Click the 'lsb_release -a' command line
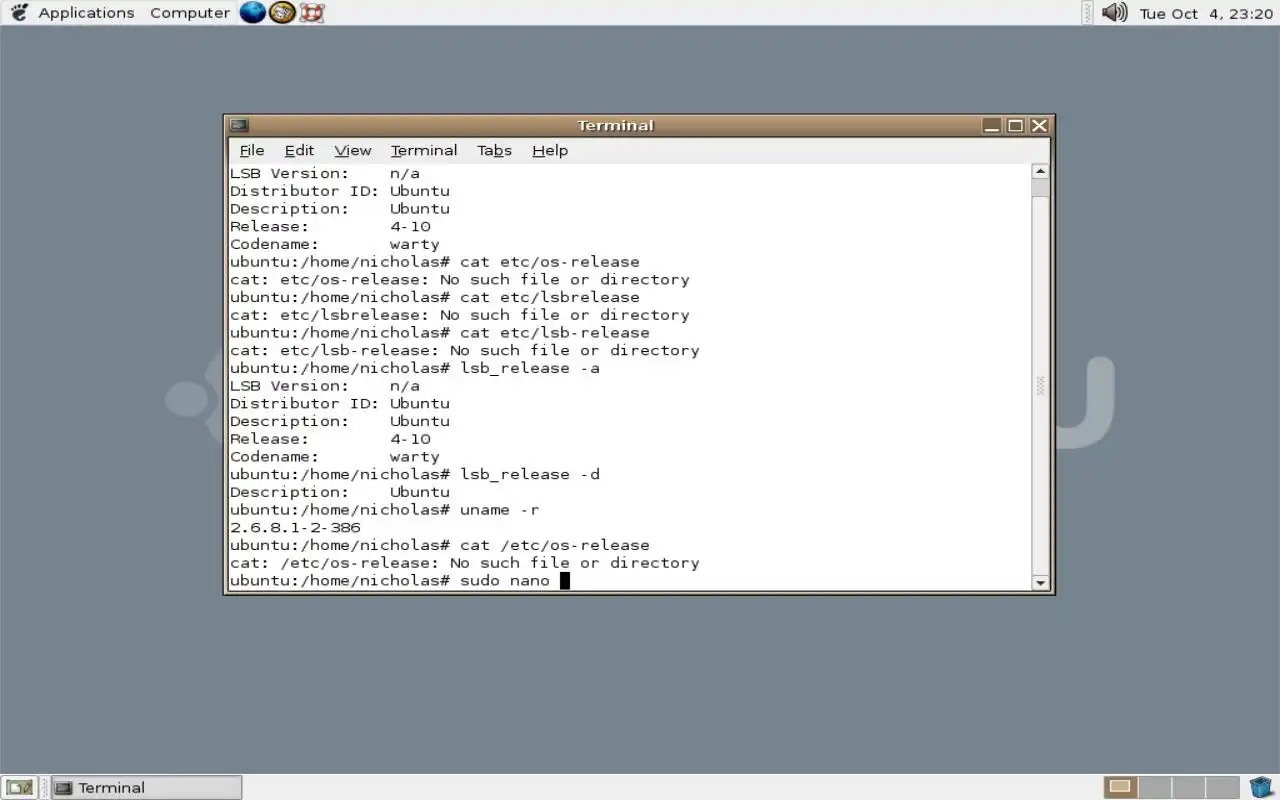Viewport: 1280px width, 800px height. 415,368
